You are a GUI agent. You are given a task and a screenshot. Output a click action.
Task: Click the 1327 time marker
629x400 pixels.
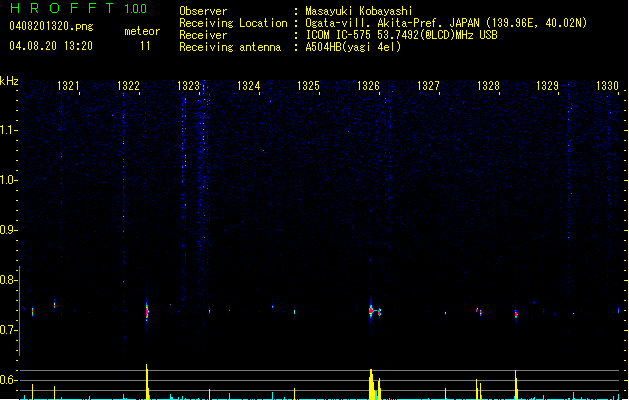428,86
